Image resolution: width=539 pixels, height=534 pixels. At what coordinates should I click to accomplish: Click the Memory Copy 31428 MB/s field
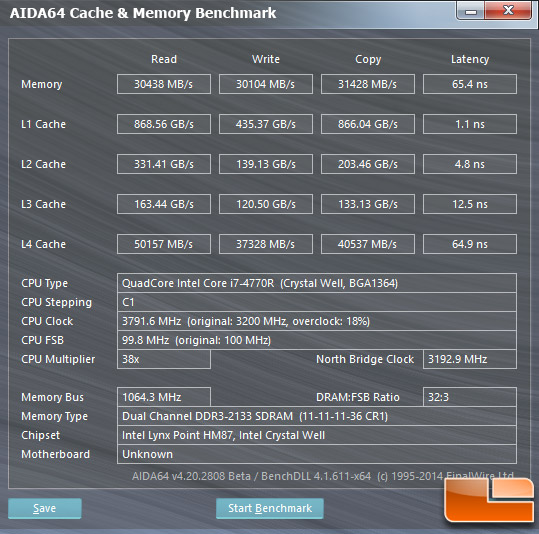pyautogui.click(x=368, y=84)
